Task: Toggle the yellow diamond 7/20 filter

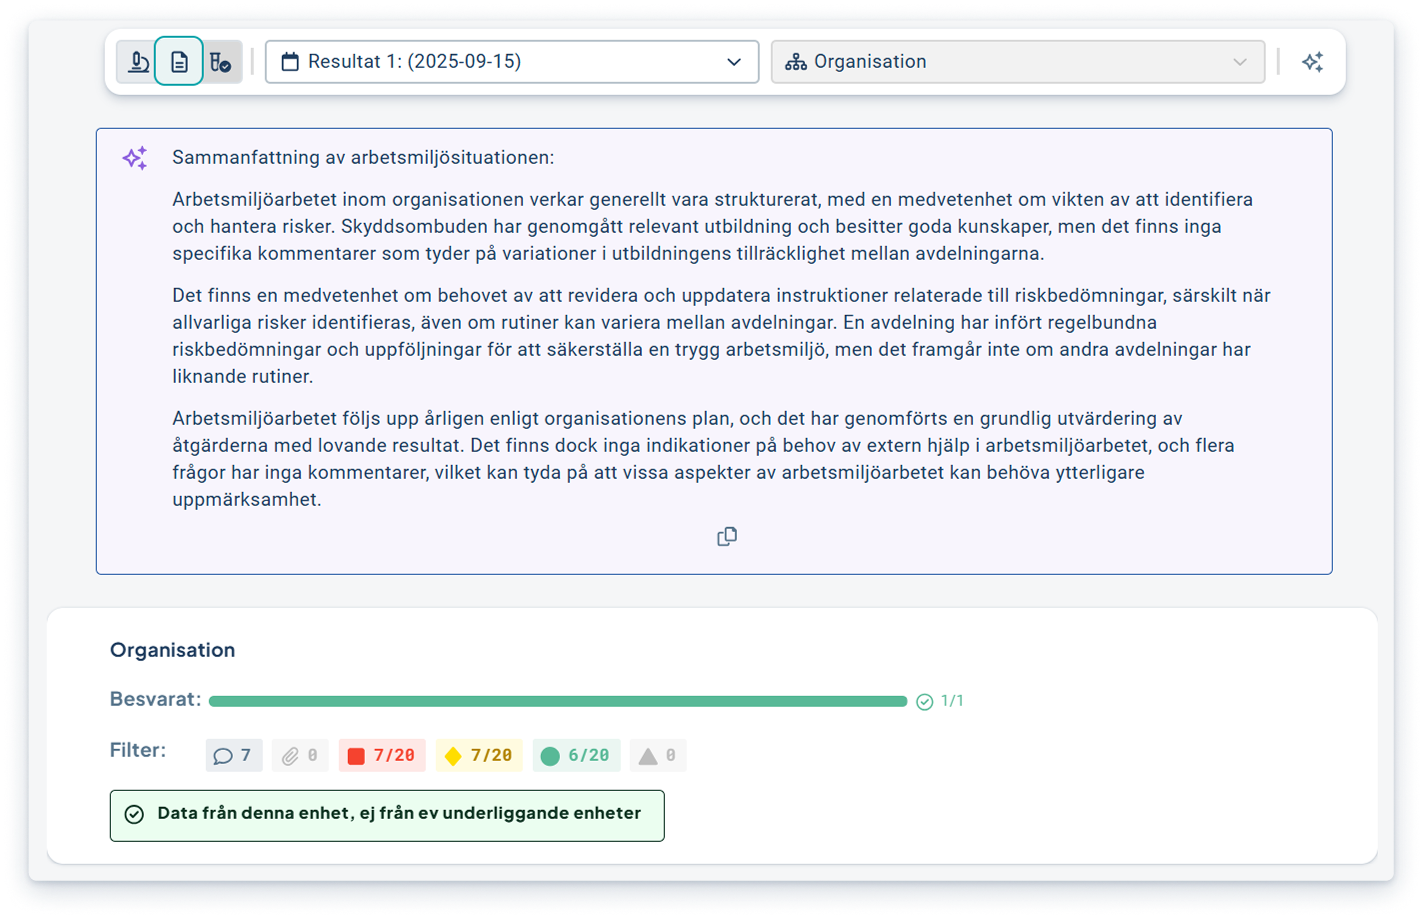Action: [x=479, y=756]
